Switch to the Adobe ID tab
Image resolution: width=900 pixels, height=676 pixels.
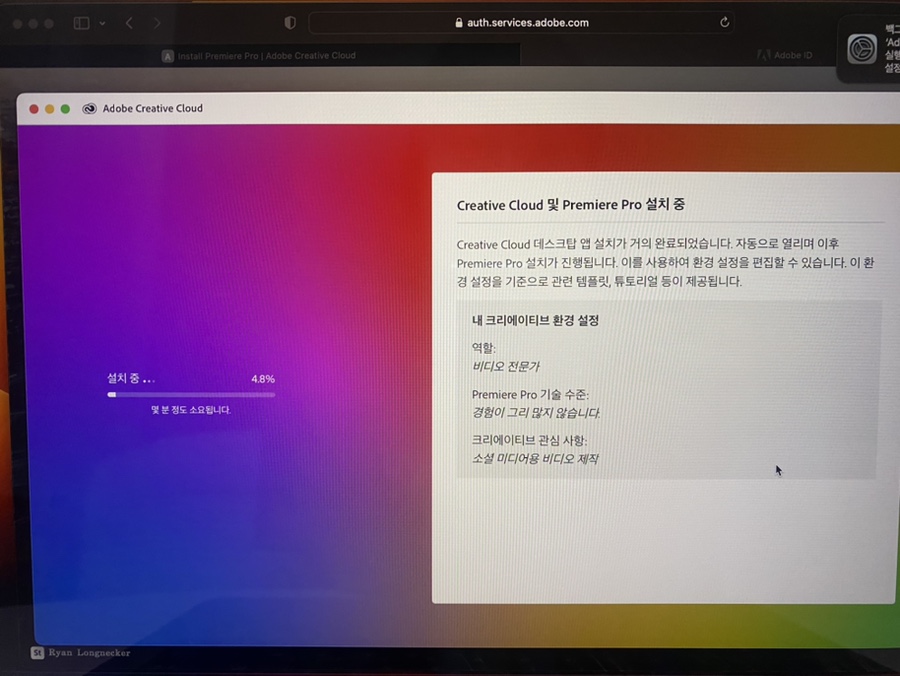click(x=785, y=55)
